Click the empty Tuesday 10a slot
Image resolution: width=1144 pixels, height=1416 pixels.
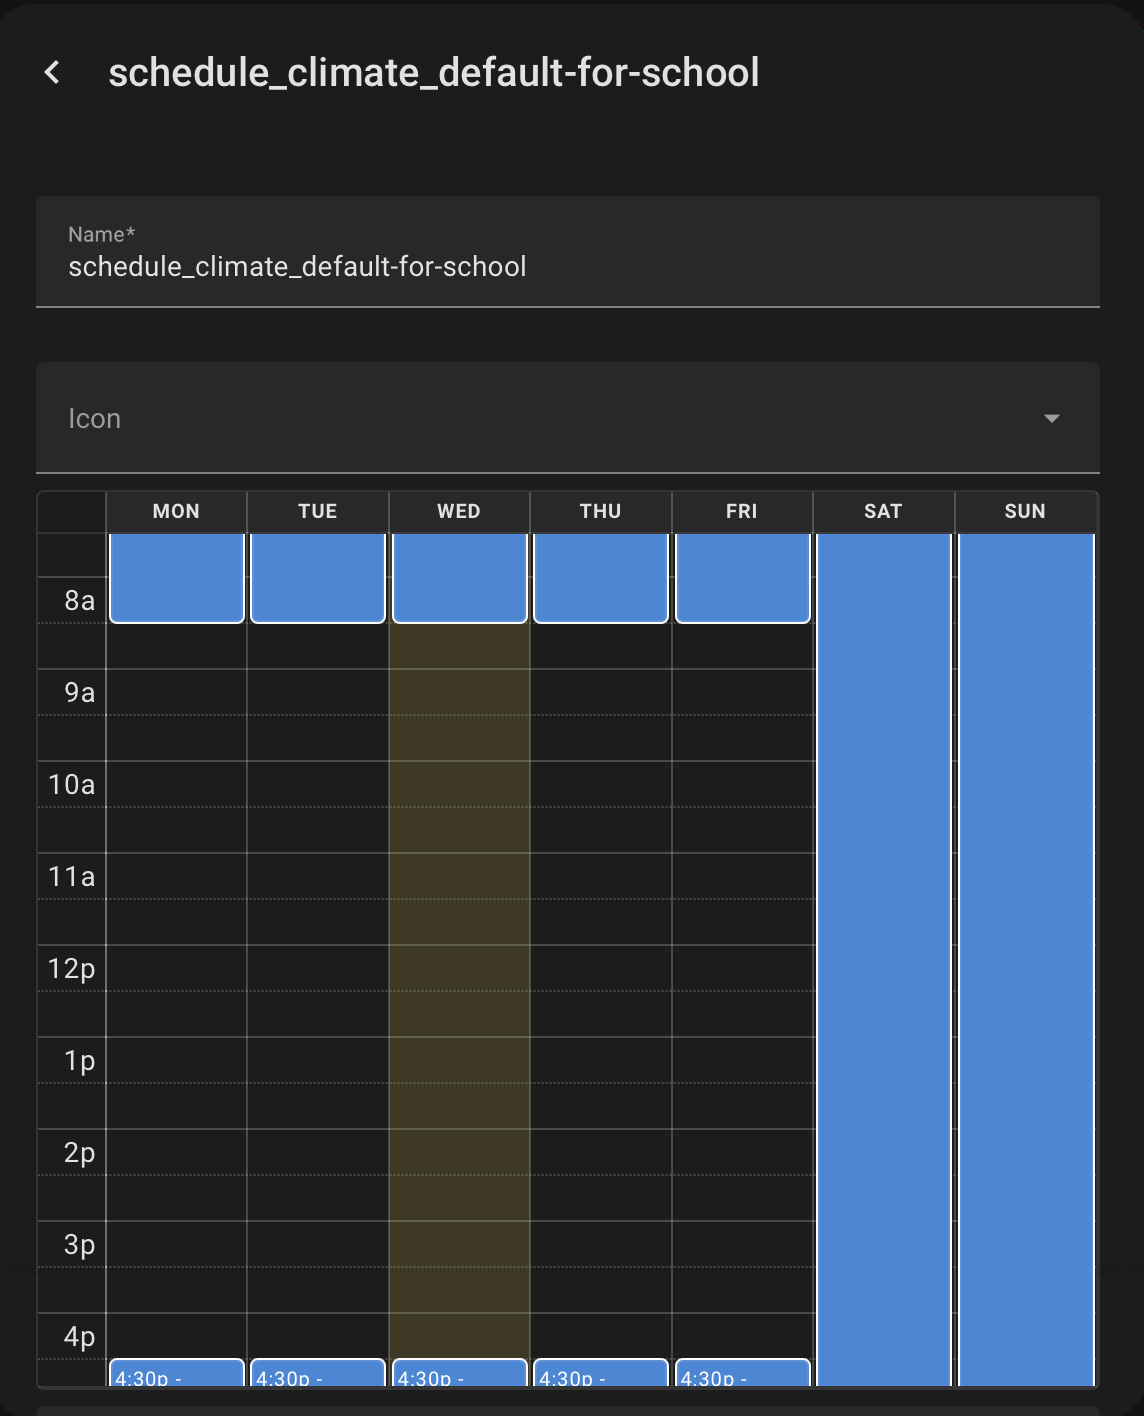[318, 784]
